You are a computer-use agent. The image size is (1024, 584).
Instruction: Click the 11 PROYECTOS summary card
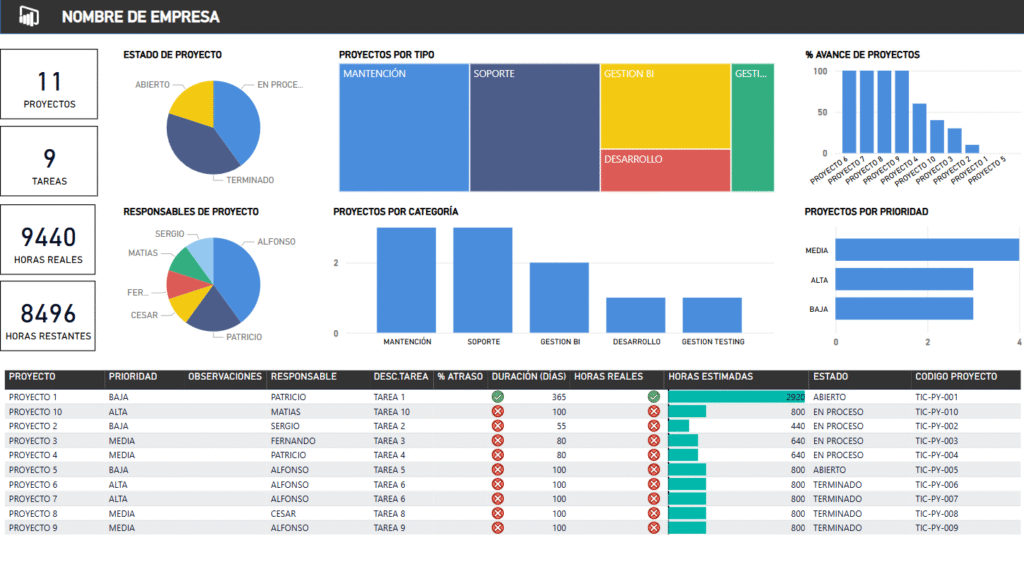(49, 83)
